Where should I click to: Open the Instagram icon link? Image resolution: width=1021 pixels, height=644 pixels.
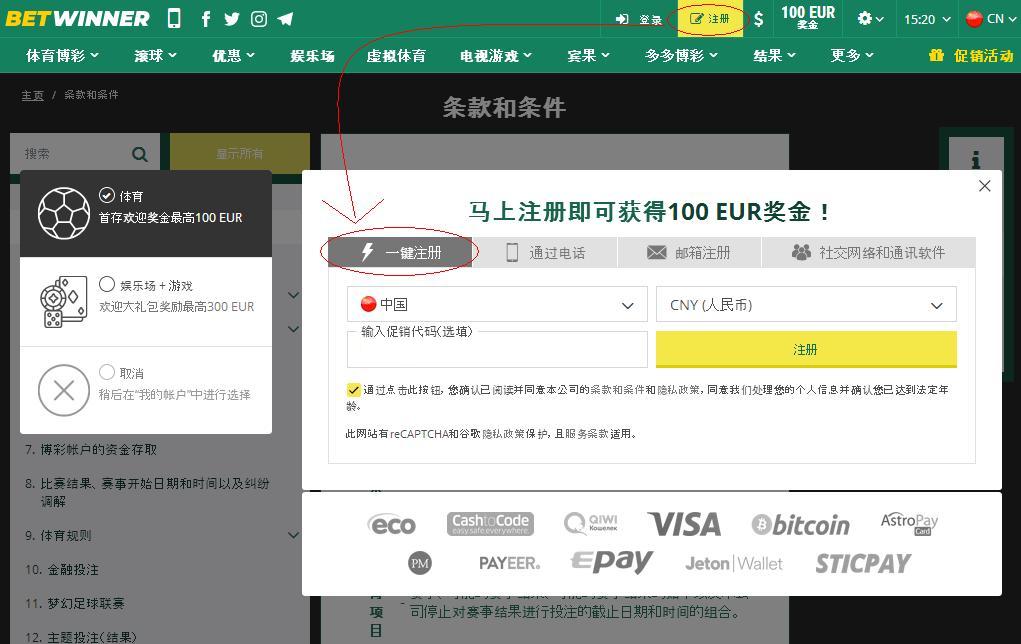(259, 19)
